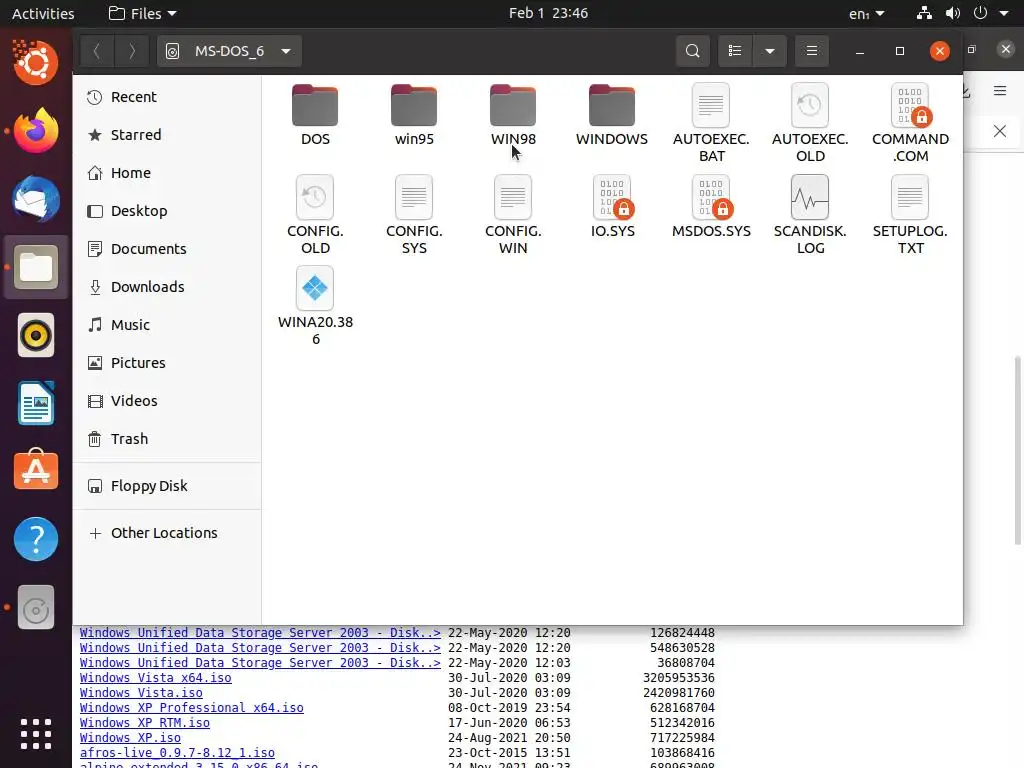Go to Downloads in the sidebar
This screenshot has height=768, width=1024.
tap(167, 287)
